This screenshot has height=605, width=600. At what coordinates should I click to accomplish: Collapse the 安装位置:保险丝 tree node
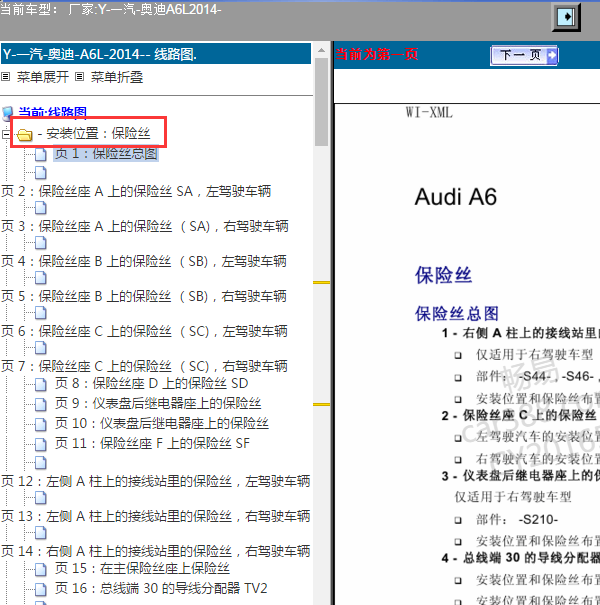(x=5, y=134)
